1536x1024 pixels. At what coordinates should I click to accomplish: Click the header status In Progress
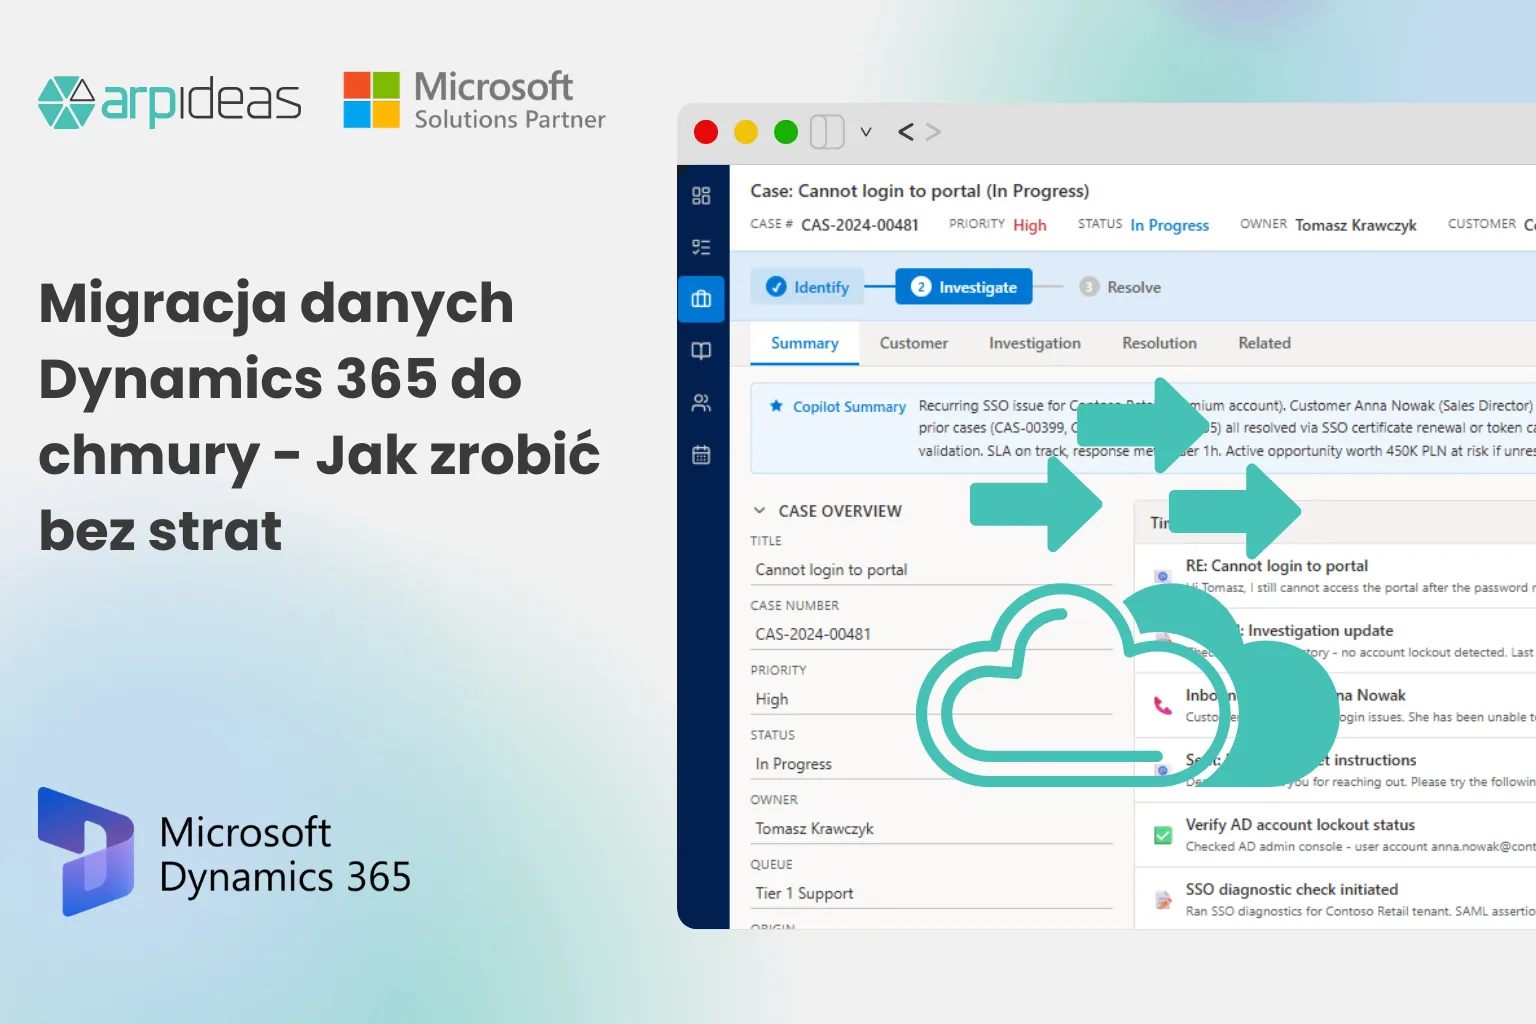(x=1169, y=225)
